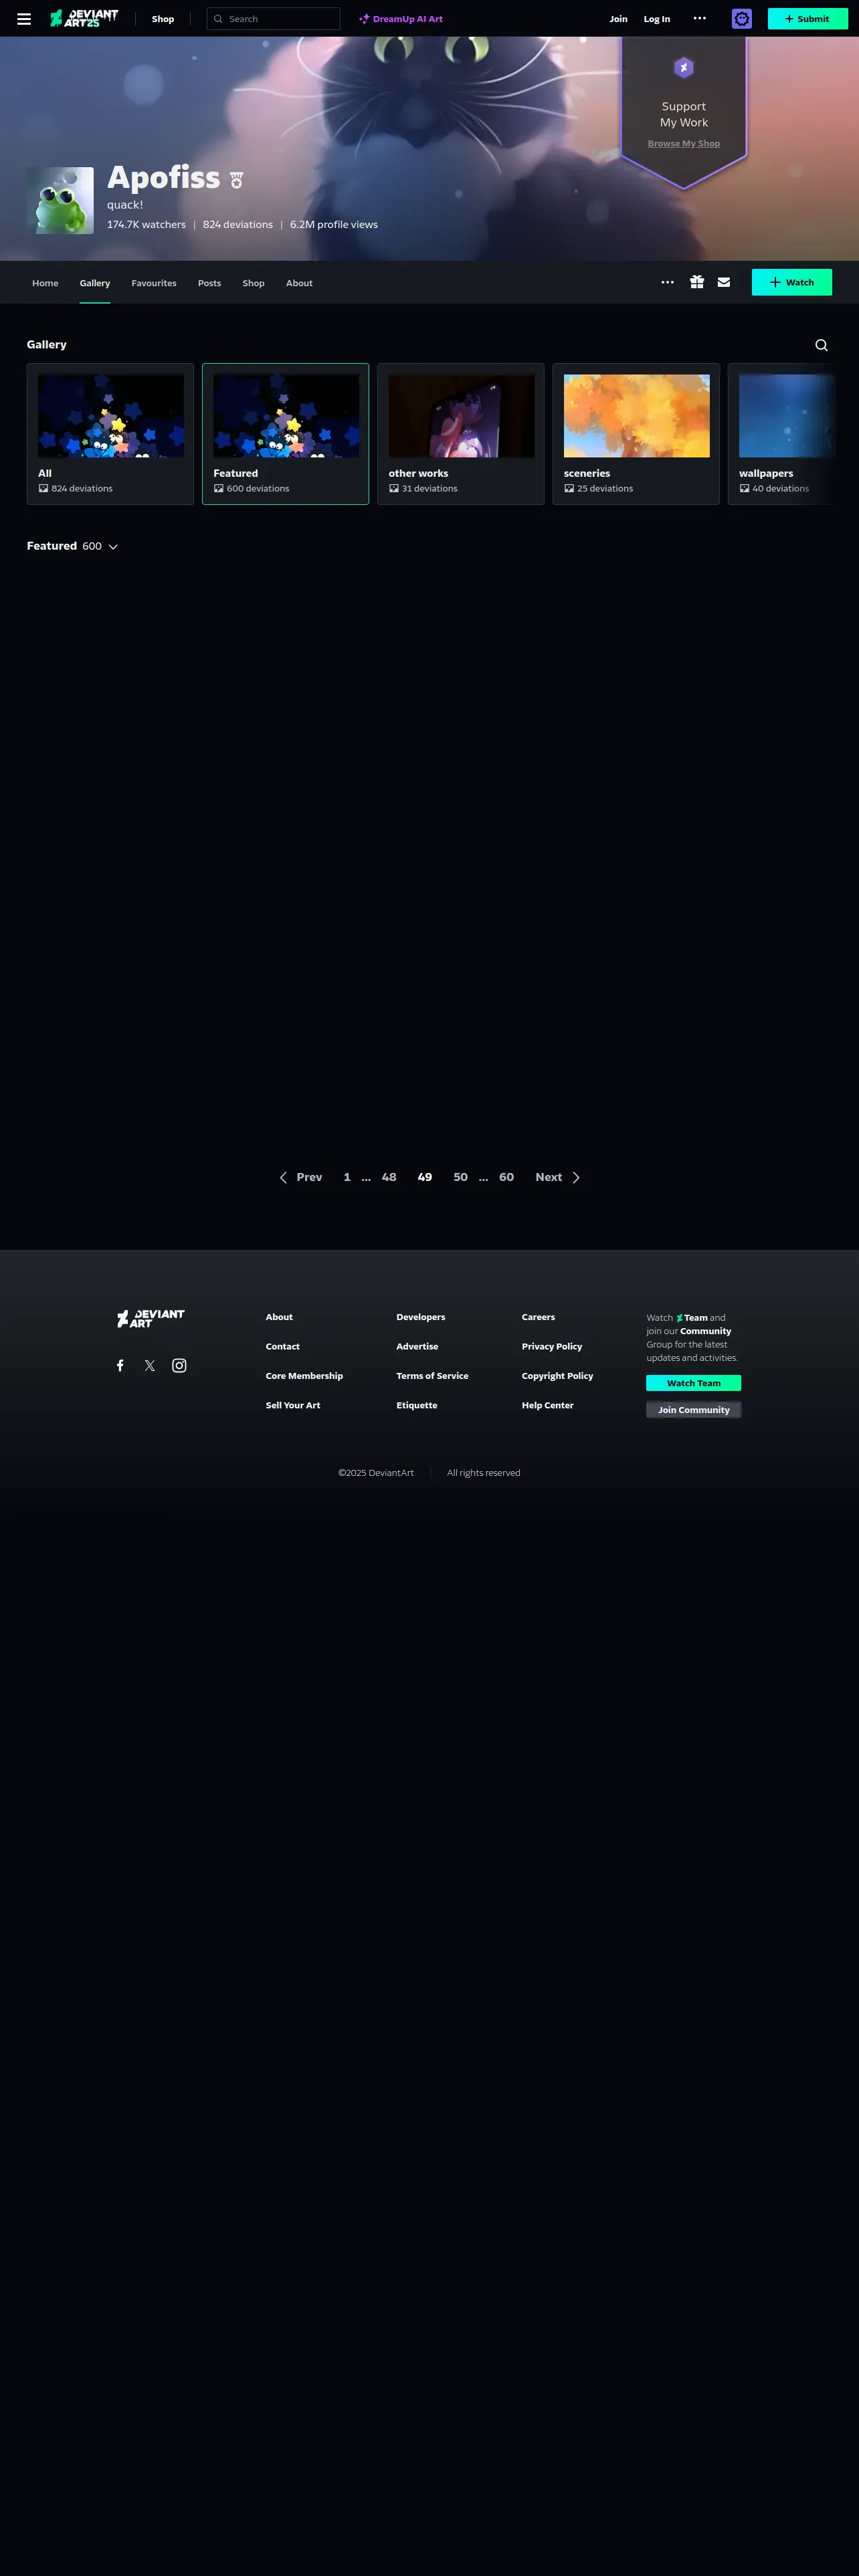
Task: Open the header three-dots more menu
Action: (x=700, y=18)
